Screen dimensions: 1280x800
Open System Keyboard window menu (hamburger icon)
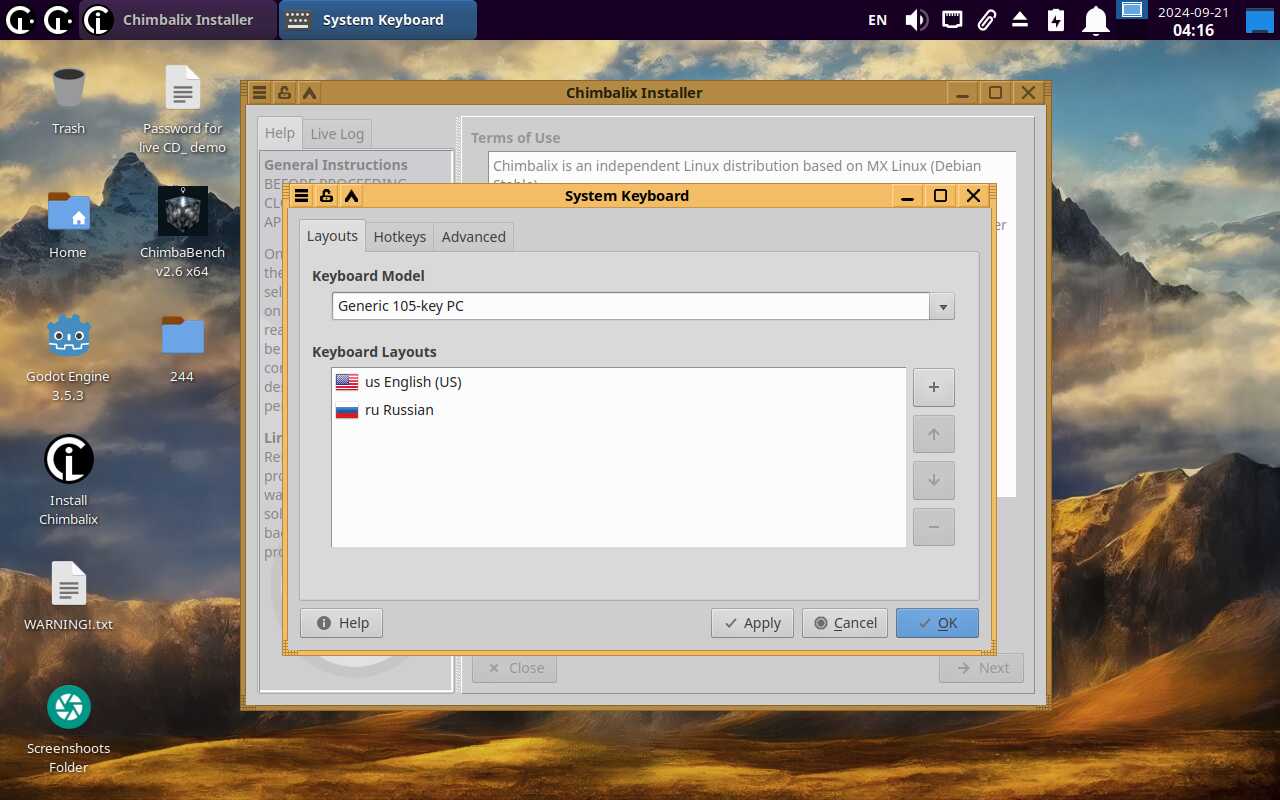click(x=301, y=196)
